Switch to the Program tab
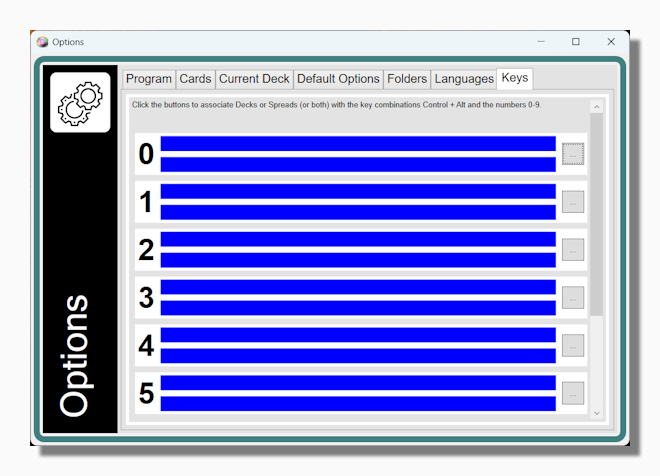 tap(149, 79)
